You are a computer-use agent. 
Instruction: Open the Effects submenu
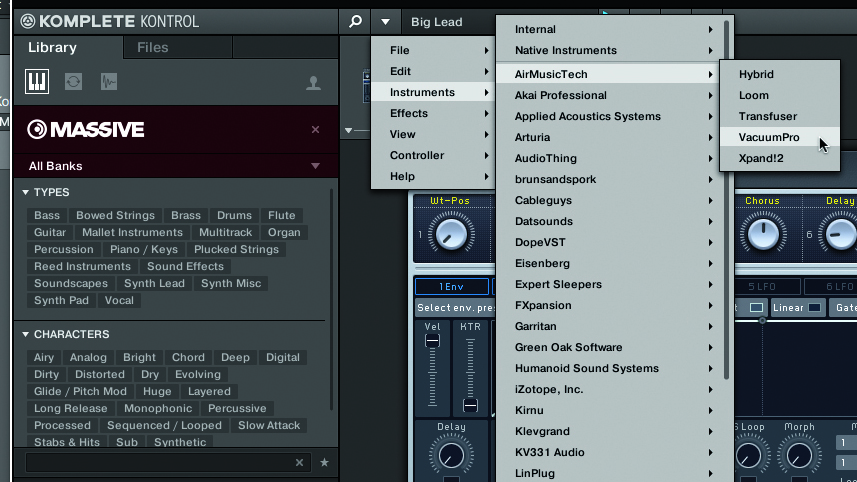pyautogui.click(x=434, y=113)
